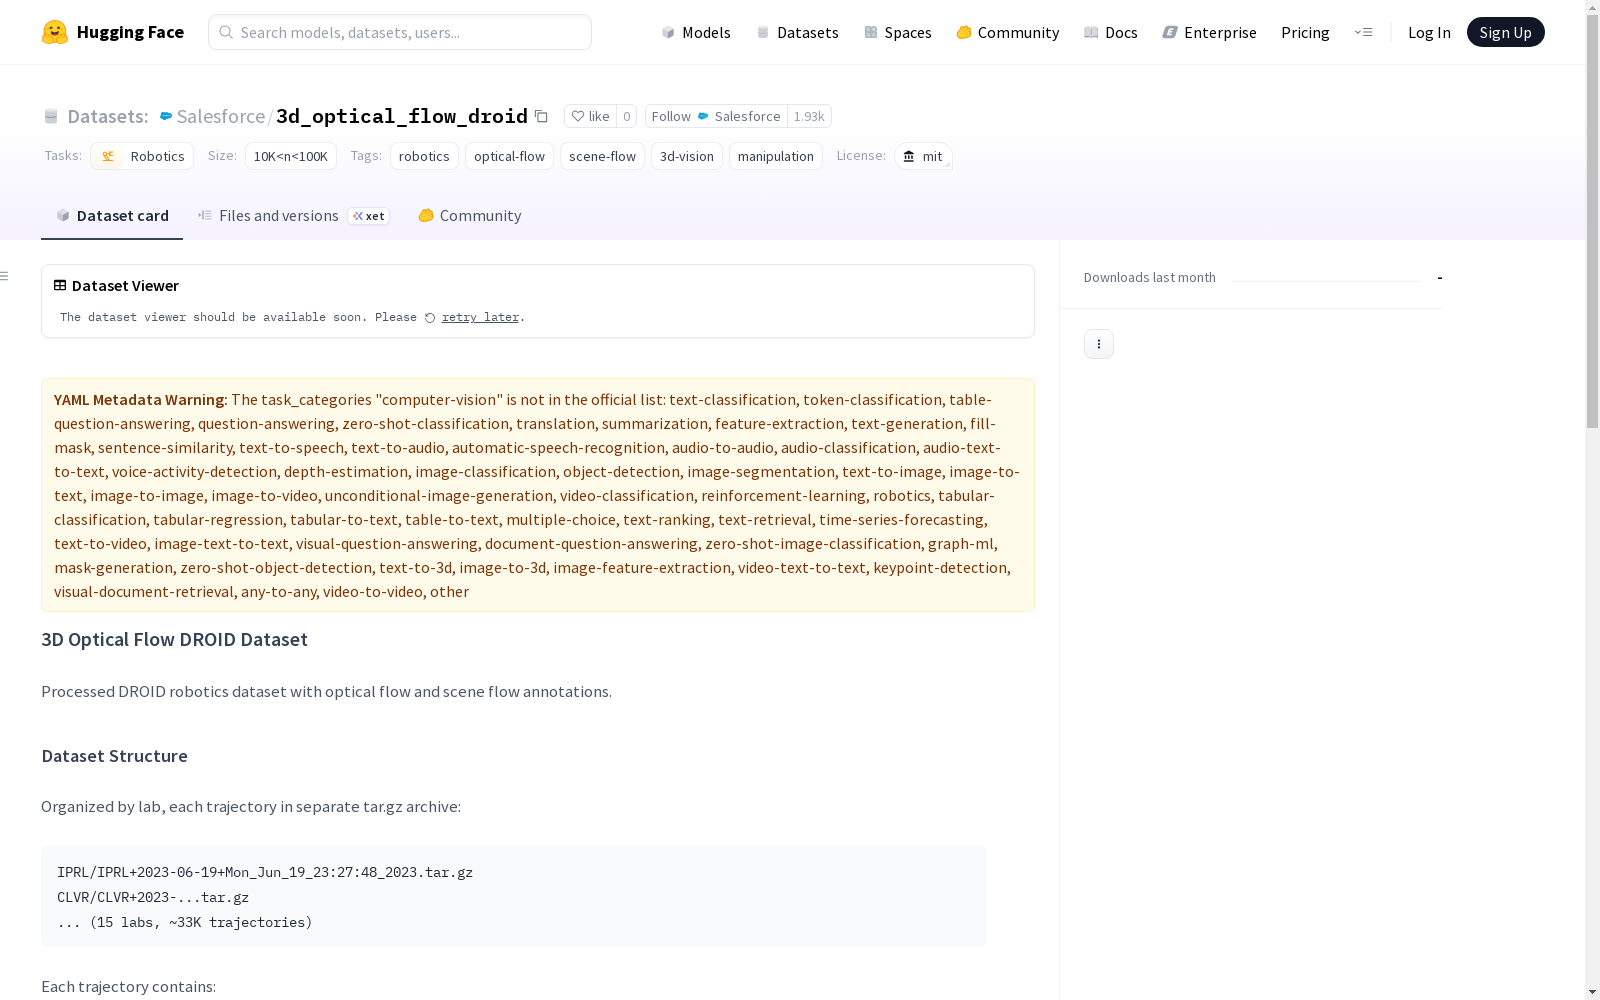
Task: Go to Community in top navigation
Action: click(x=1008, y=32)
